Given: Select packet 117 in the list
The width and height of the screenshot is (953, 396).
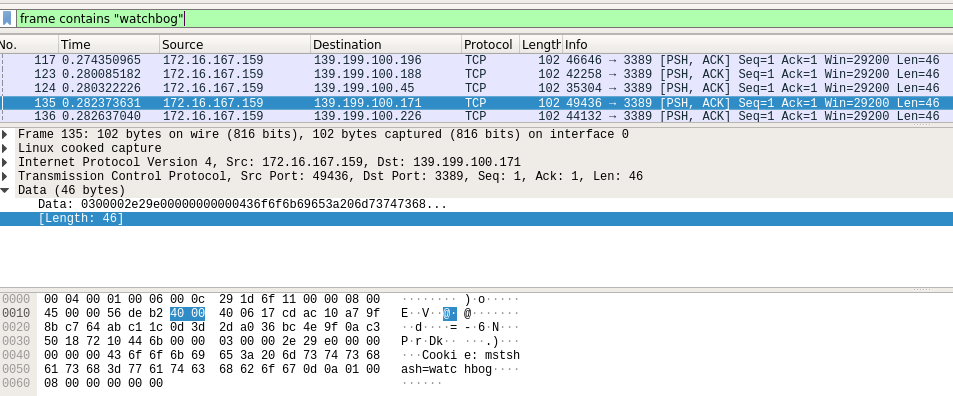Looking at the screenshot, I should [x=476, y=60].
